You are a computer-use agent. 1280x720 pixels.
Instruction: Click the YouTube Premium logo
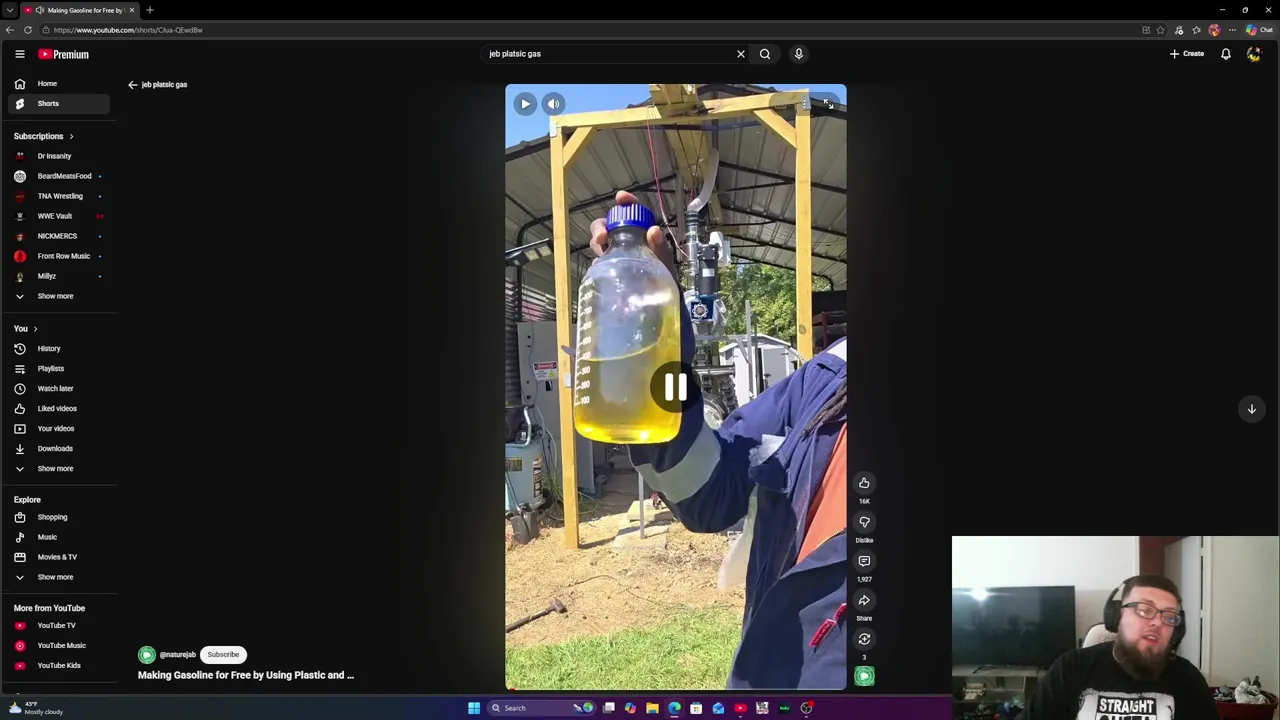pos(64,54)
